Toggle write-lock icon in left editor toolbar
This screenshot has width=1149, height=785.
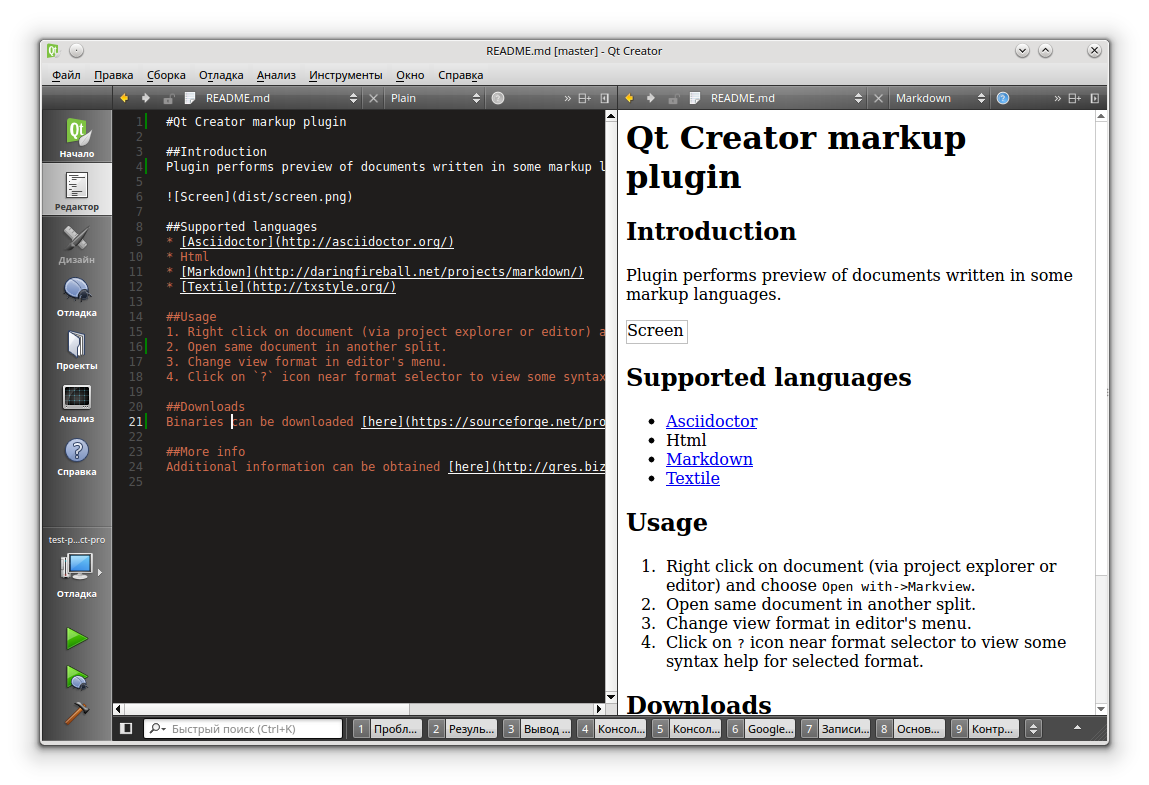[x=169, y=98]
